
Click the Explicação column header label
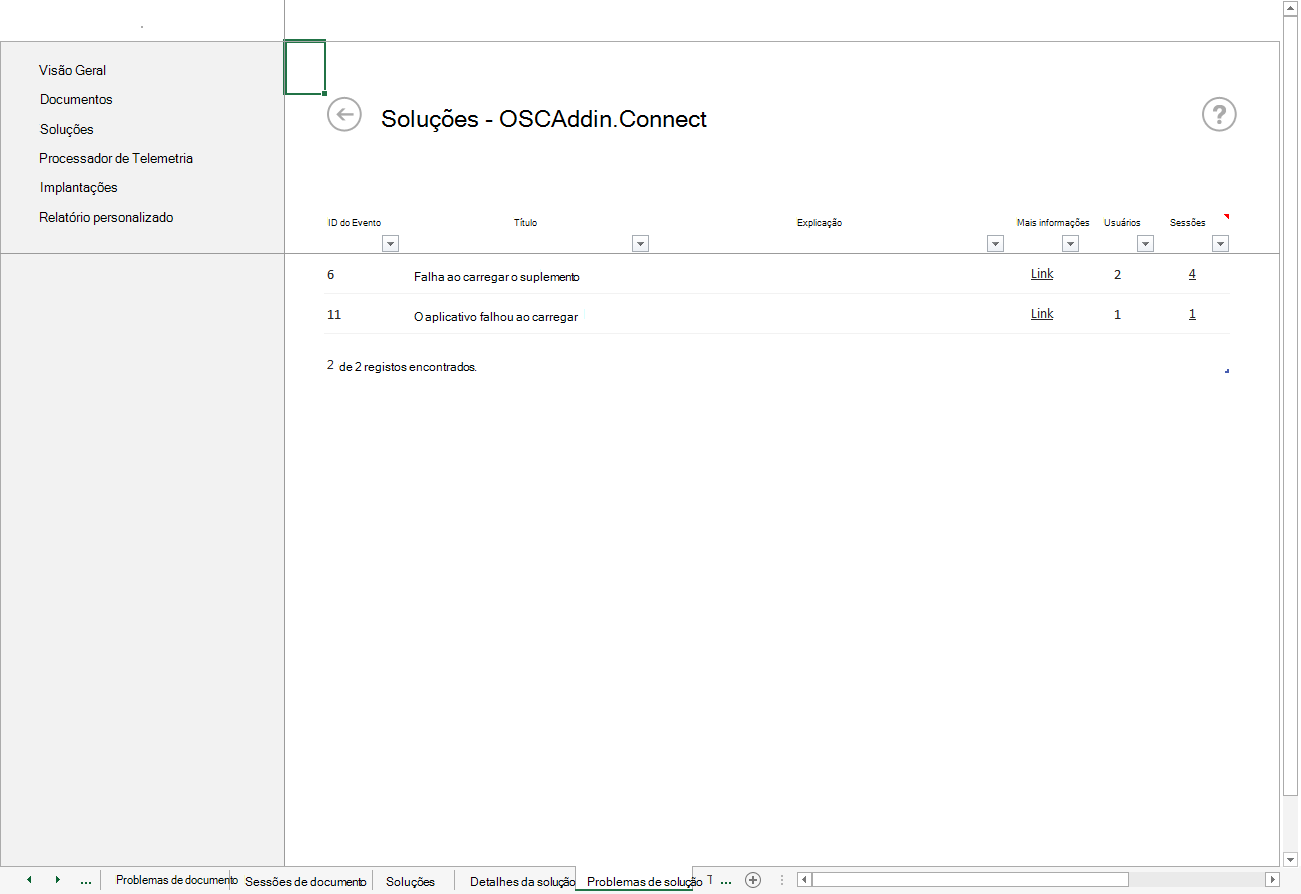click(x=819, y=222)
